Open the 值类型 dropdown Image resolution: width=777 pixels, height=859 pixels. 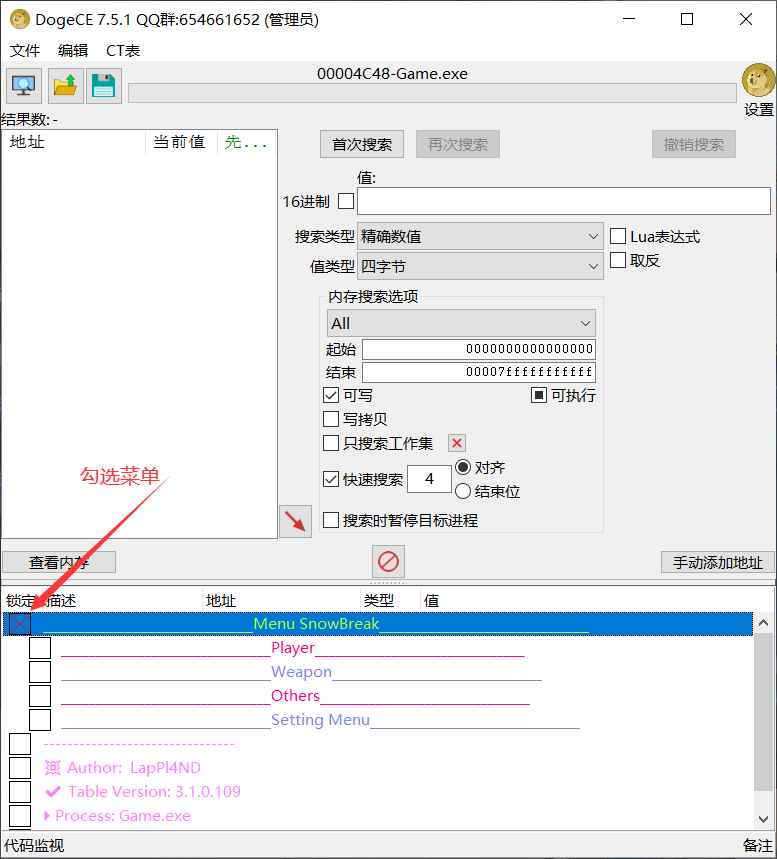point(480,267)
